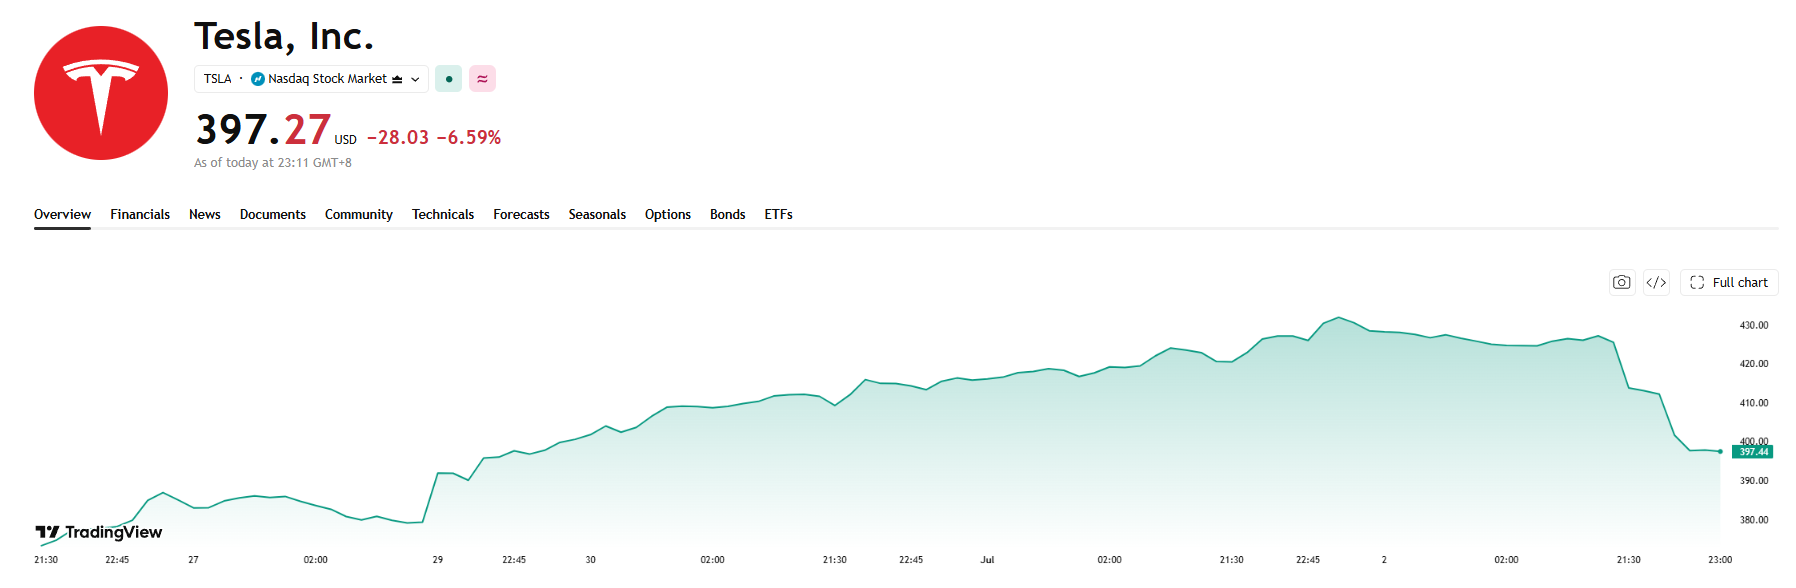Open the Full chart button
The image size is (1796, 588).
[1729, 283]
